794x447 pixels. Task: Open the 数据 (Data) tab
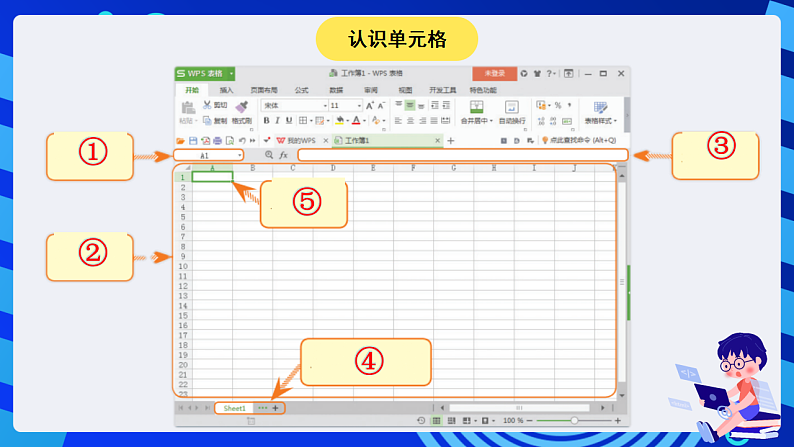coord(336,90)
